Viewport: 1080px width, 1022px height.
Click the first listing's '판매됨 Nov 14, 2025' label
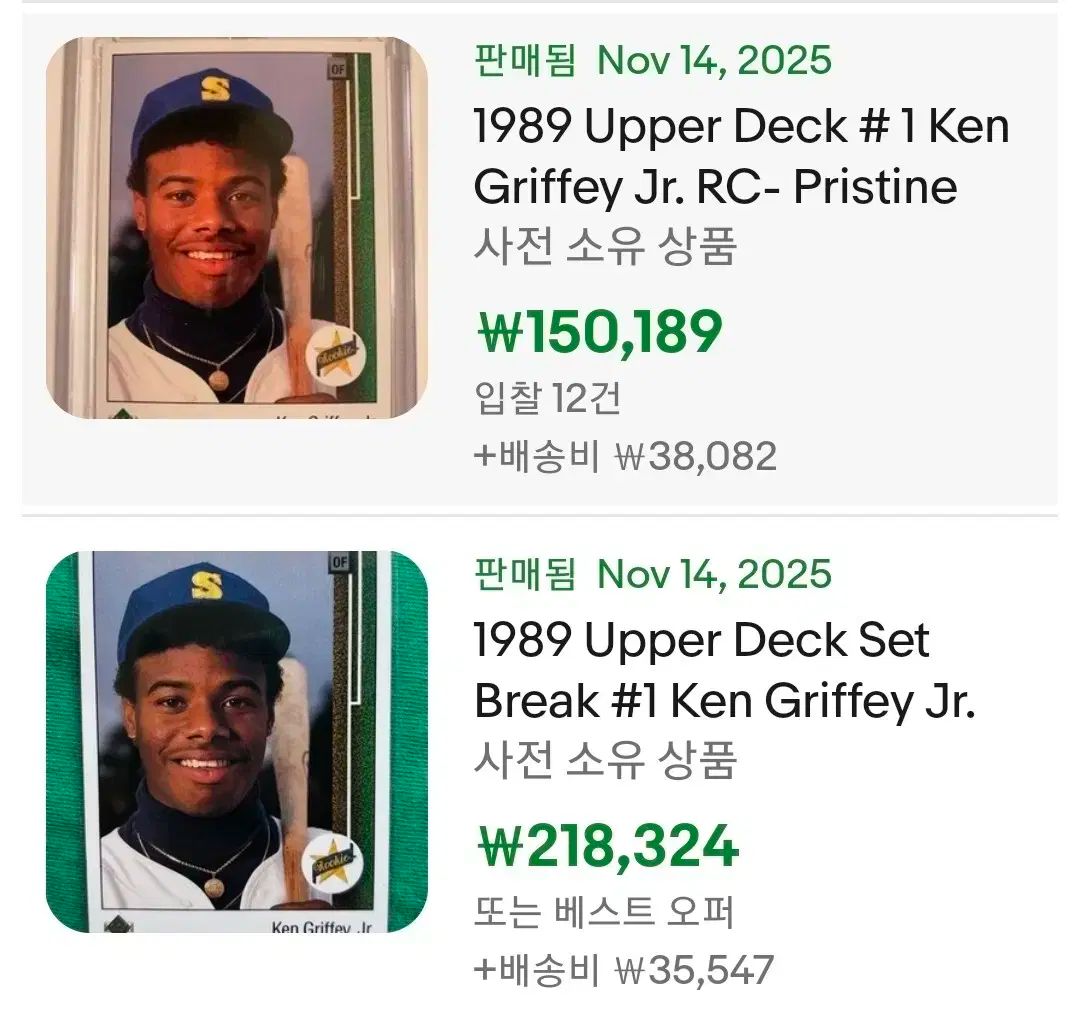point(652,61)
